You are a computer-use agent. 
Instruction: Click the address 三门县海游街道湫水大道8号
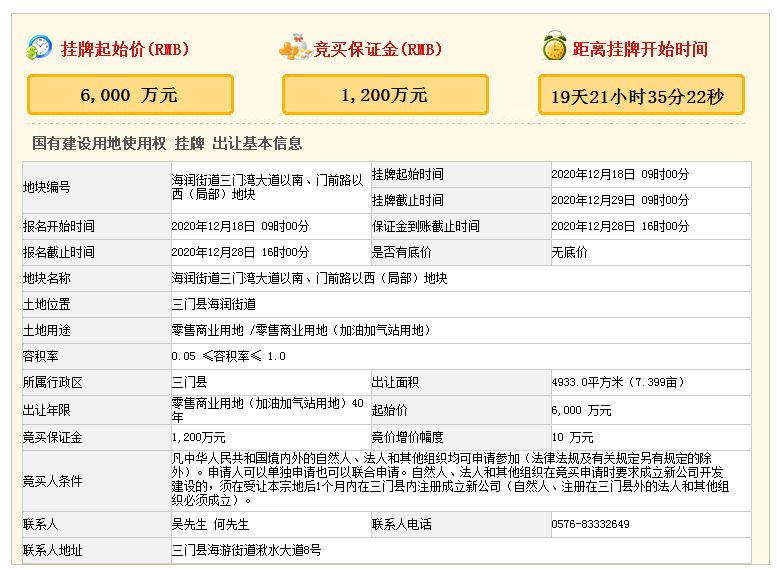coord(246,551)
